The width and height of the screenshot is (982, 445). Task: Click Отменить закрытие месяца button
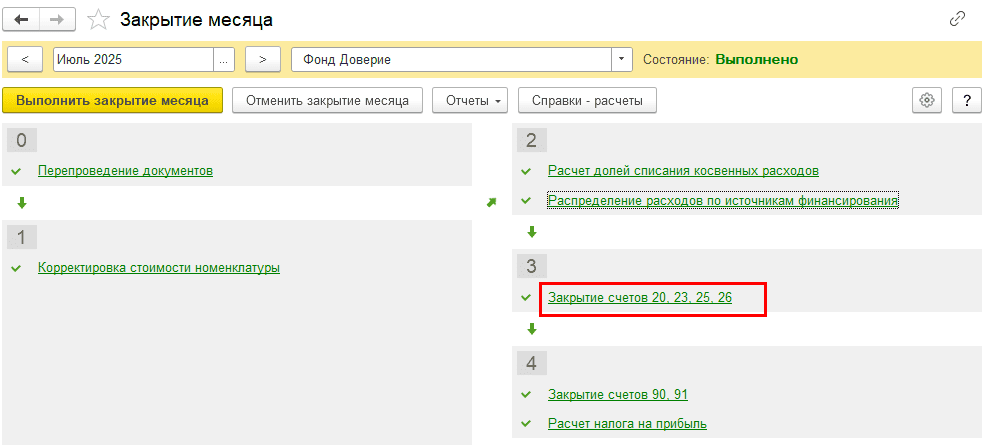pyautogui.click(x=327, y=100)
